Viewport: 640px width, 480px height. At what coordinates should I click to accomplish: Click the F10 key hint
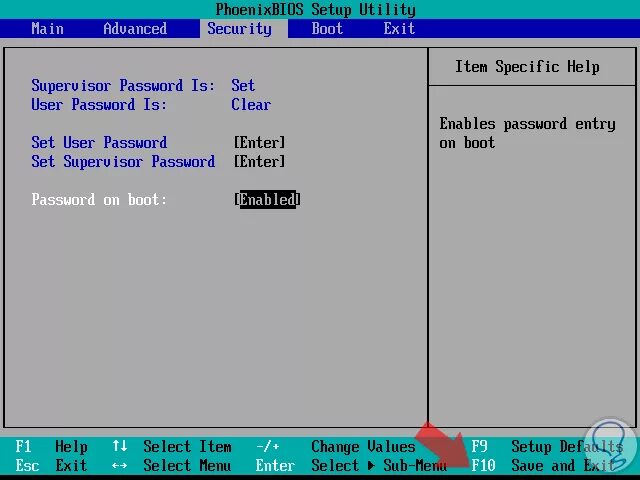pyautogui.click(x=483, y=465)
